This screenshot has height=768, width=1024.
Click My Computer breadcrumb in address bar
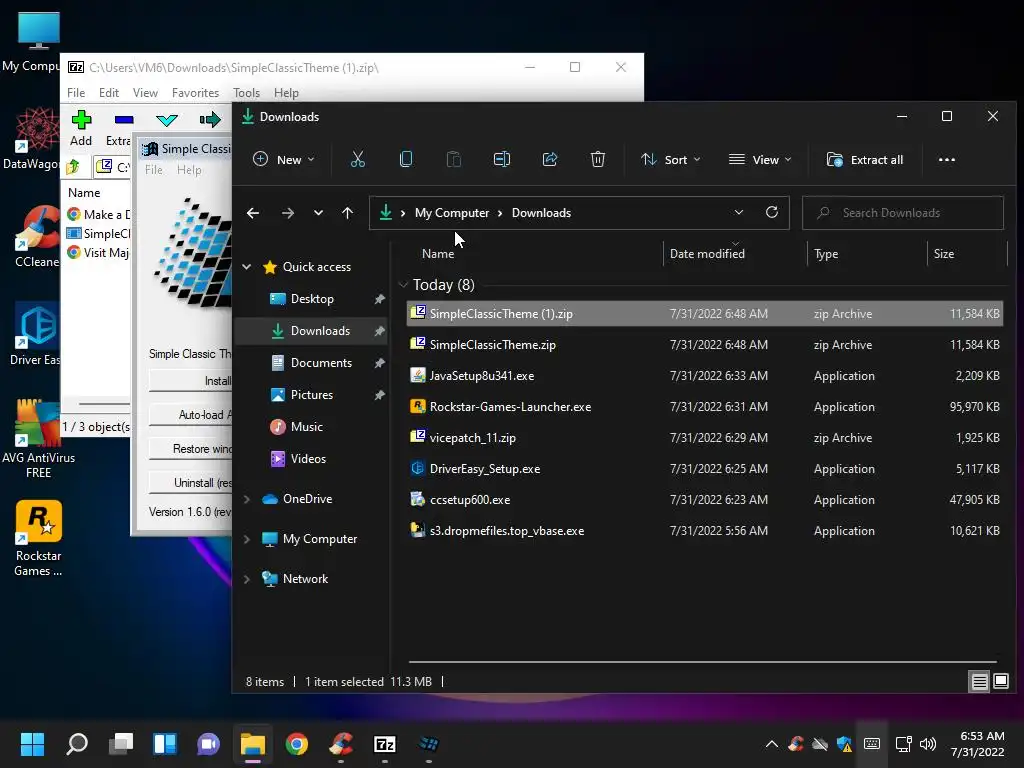pyautogui.click(x=451, y=213)
